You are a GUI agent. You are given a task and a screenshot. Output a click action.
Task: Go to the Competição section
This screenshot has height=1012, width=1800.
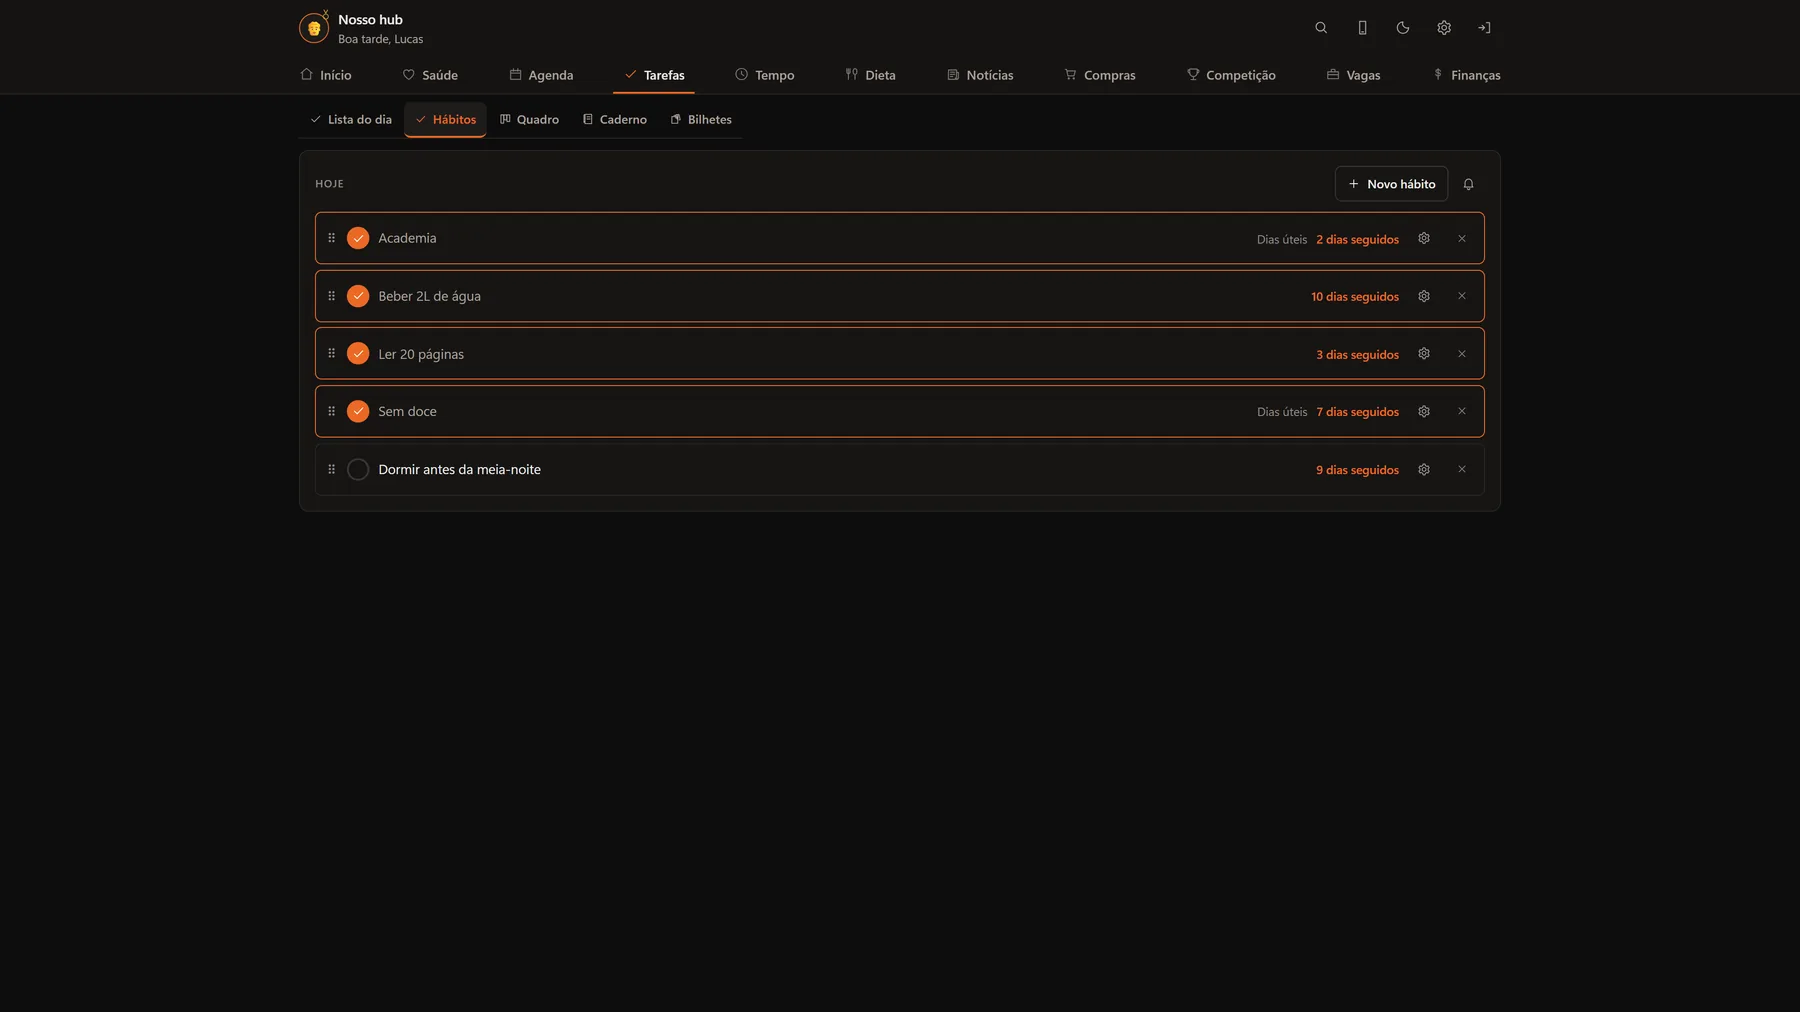coord(1231,75)
